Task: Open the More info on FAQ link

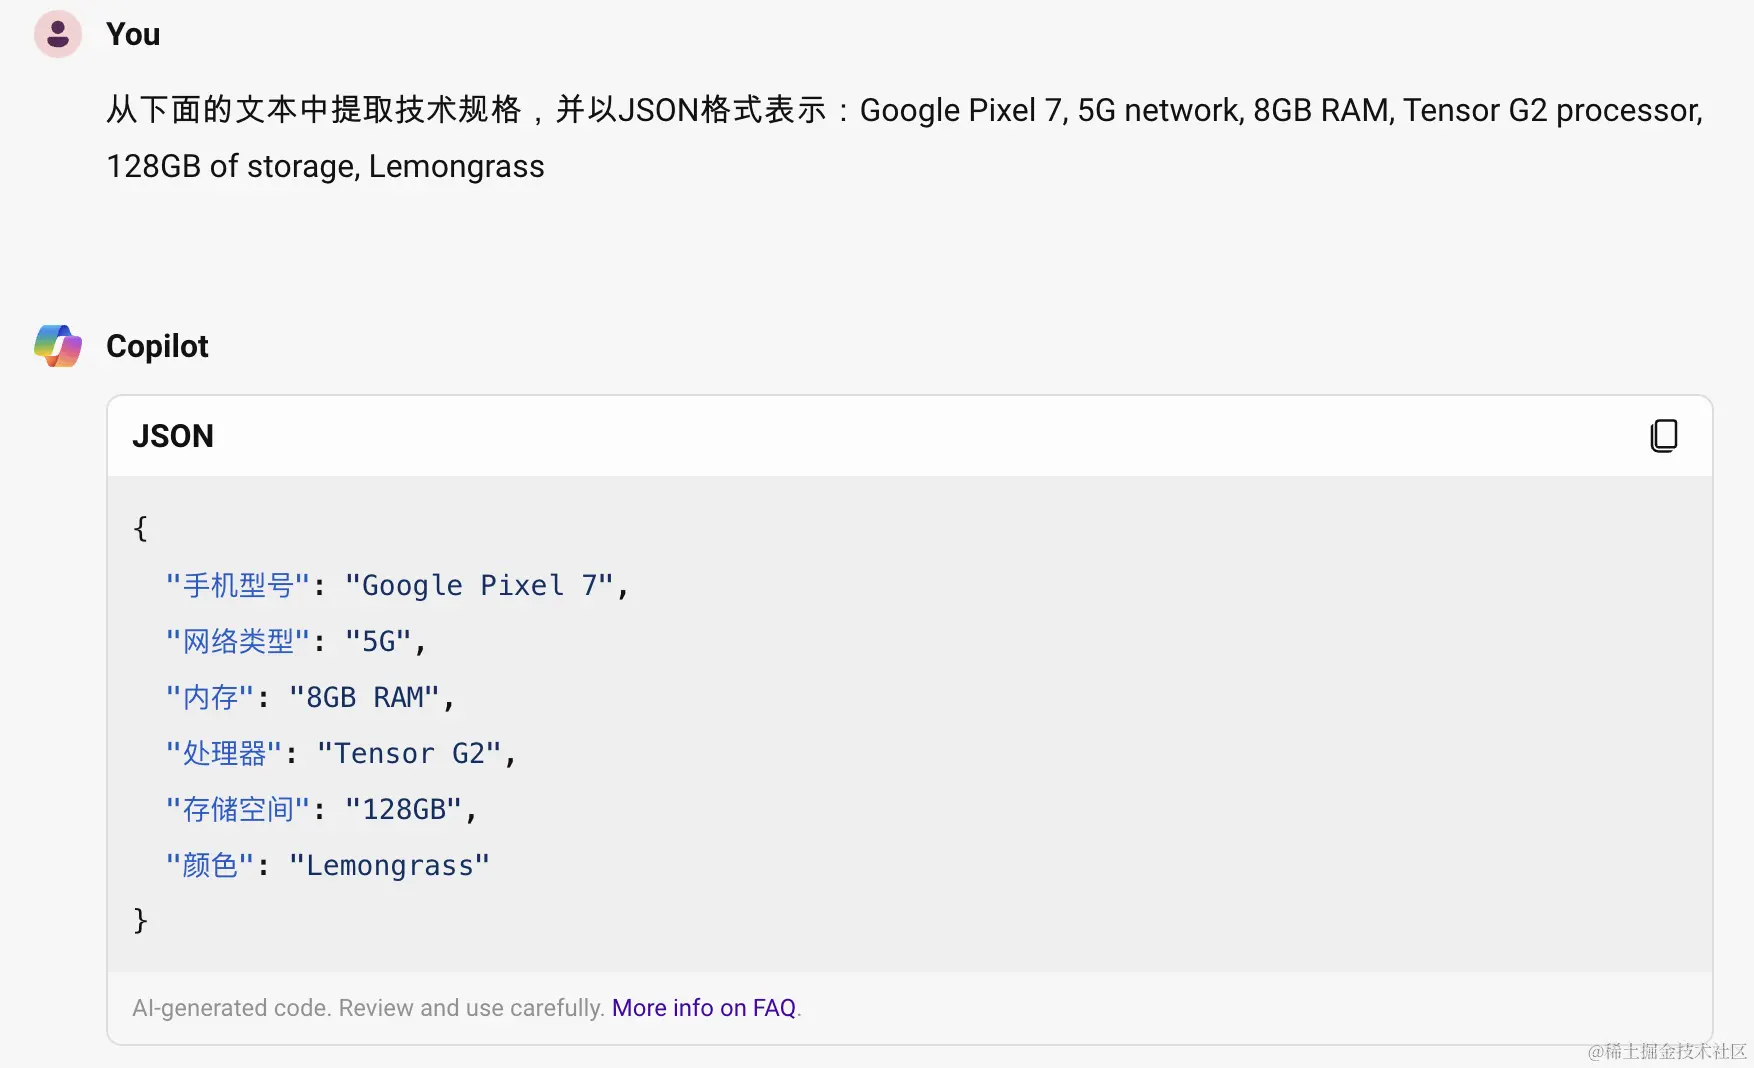Action: tap(704, 1008)
